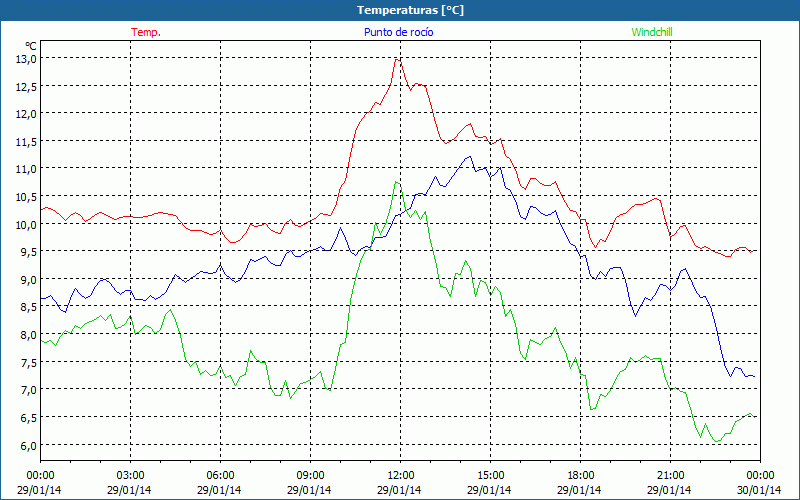
Task: Click the 6,0 y-axis value
Action: 28,445
